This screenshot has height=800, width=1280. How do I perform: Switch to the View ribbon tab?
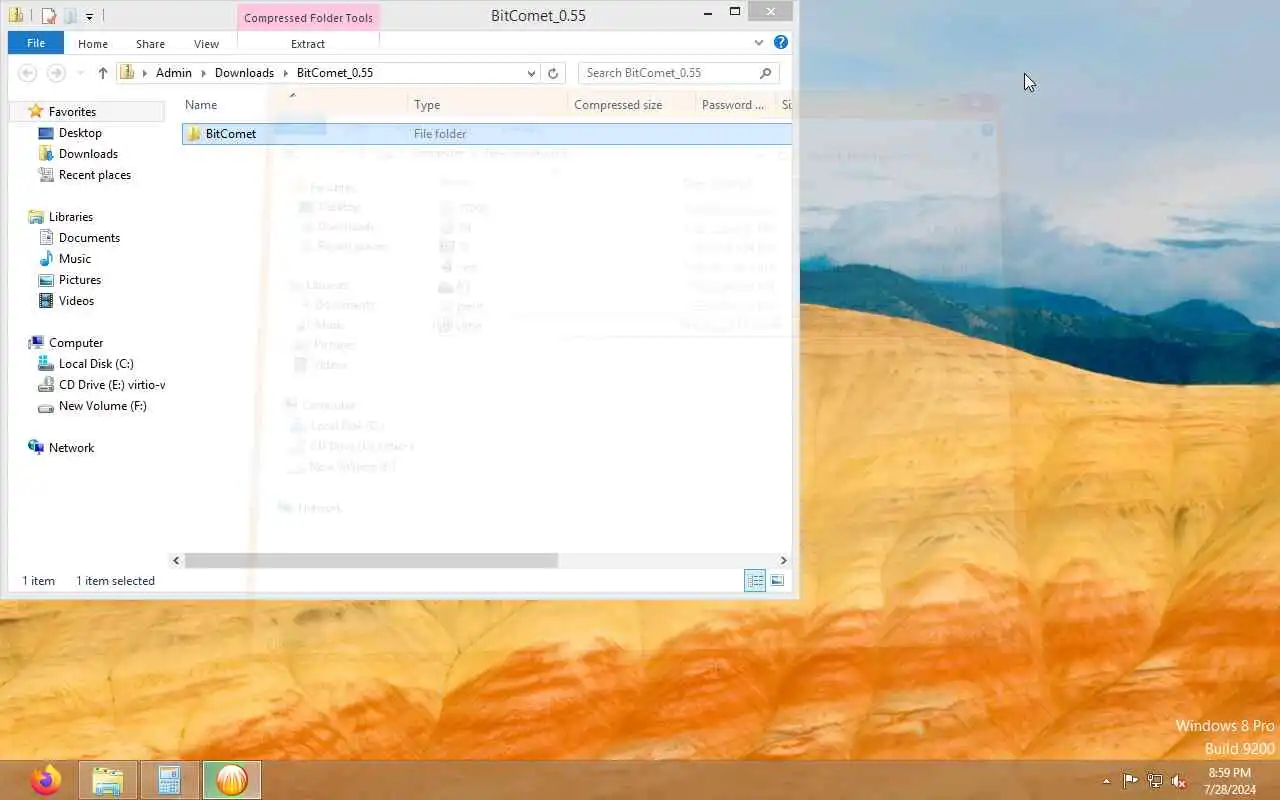coord(206,44)
